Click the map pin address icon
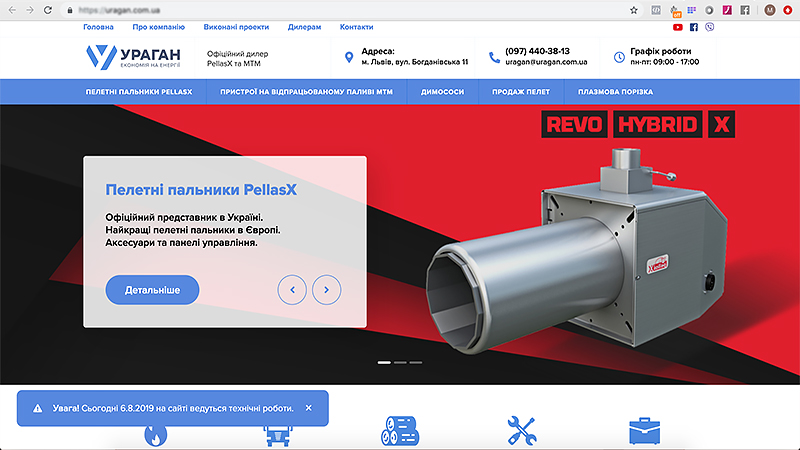Image resolution: width=800 pixels, height=450 pixels. (x=349, y=57)
